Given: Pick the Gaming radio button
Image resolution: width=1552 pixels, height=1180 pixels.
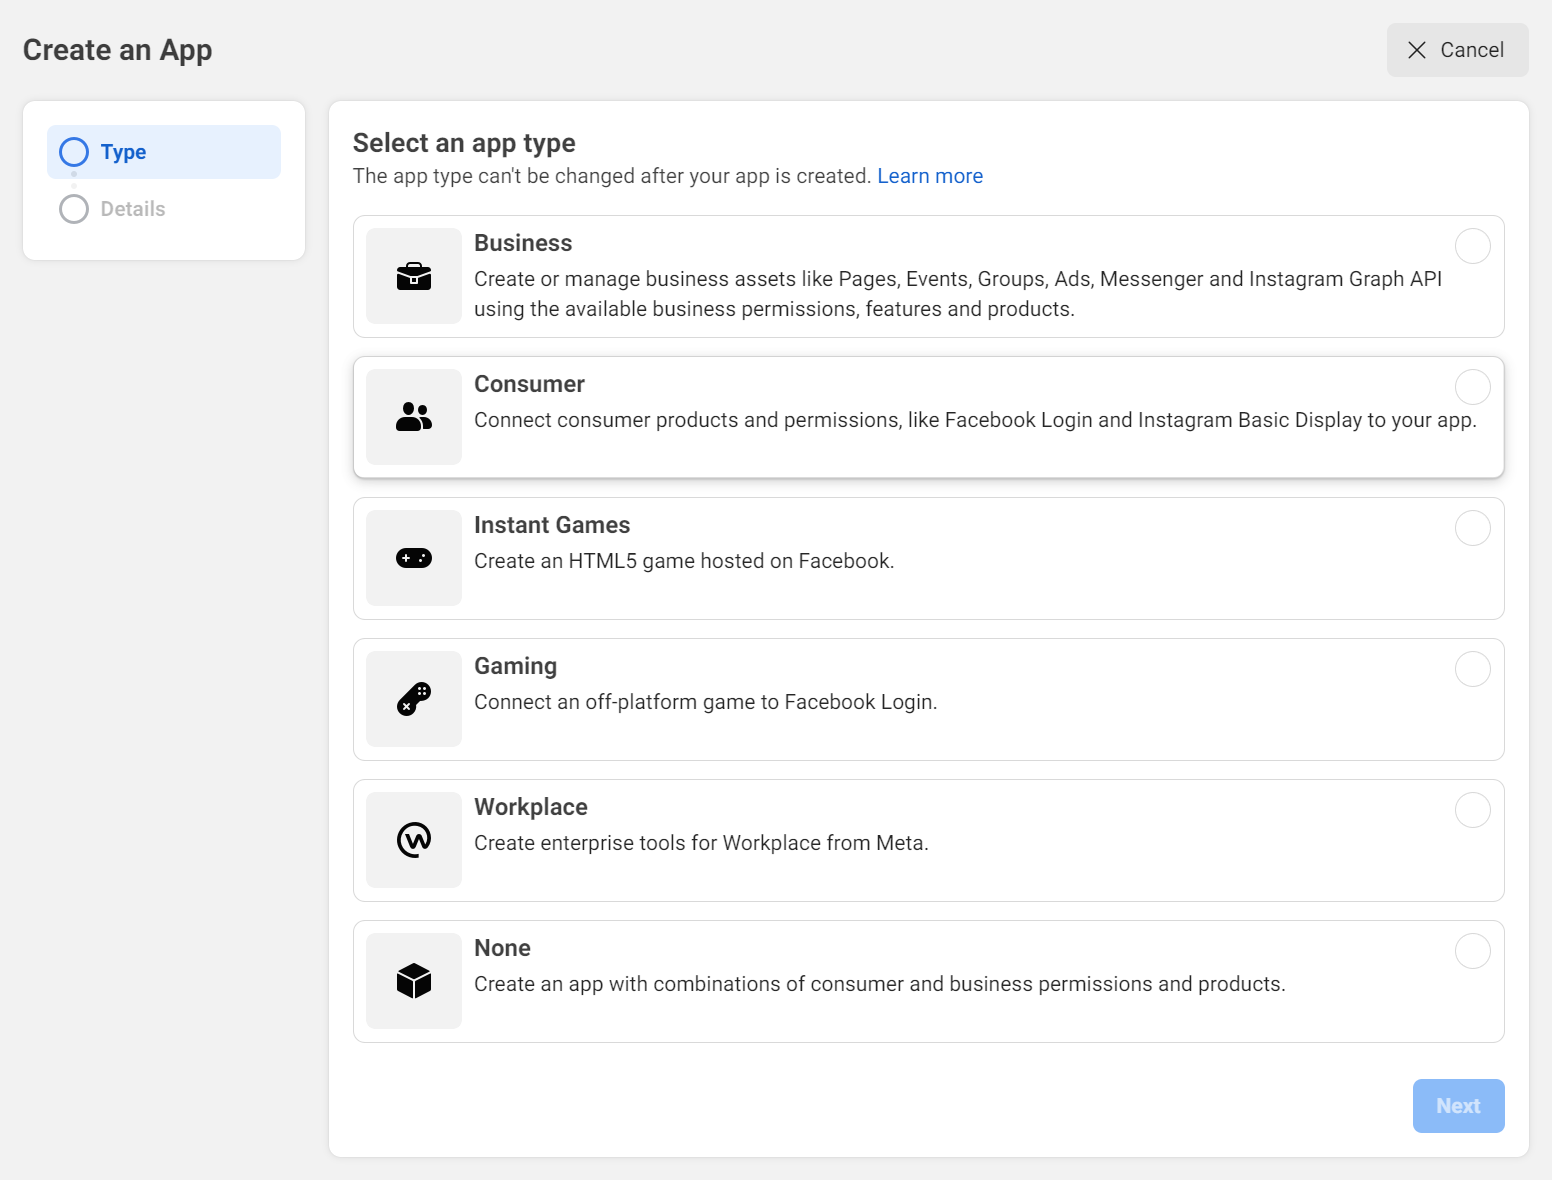Looking at the screenshot, I should [x=1472, y=669].
